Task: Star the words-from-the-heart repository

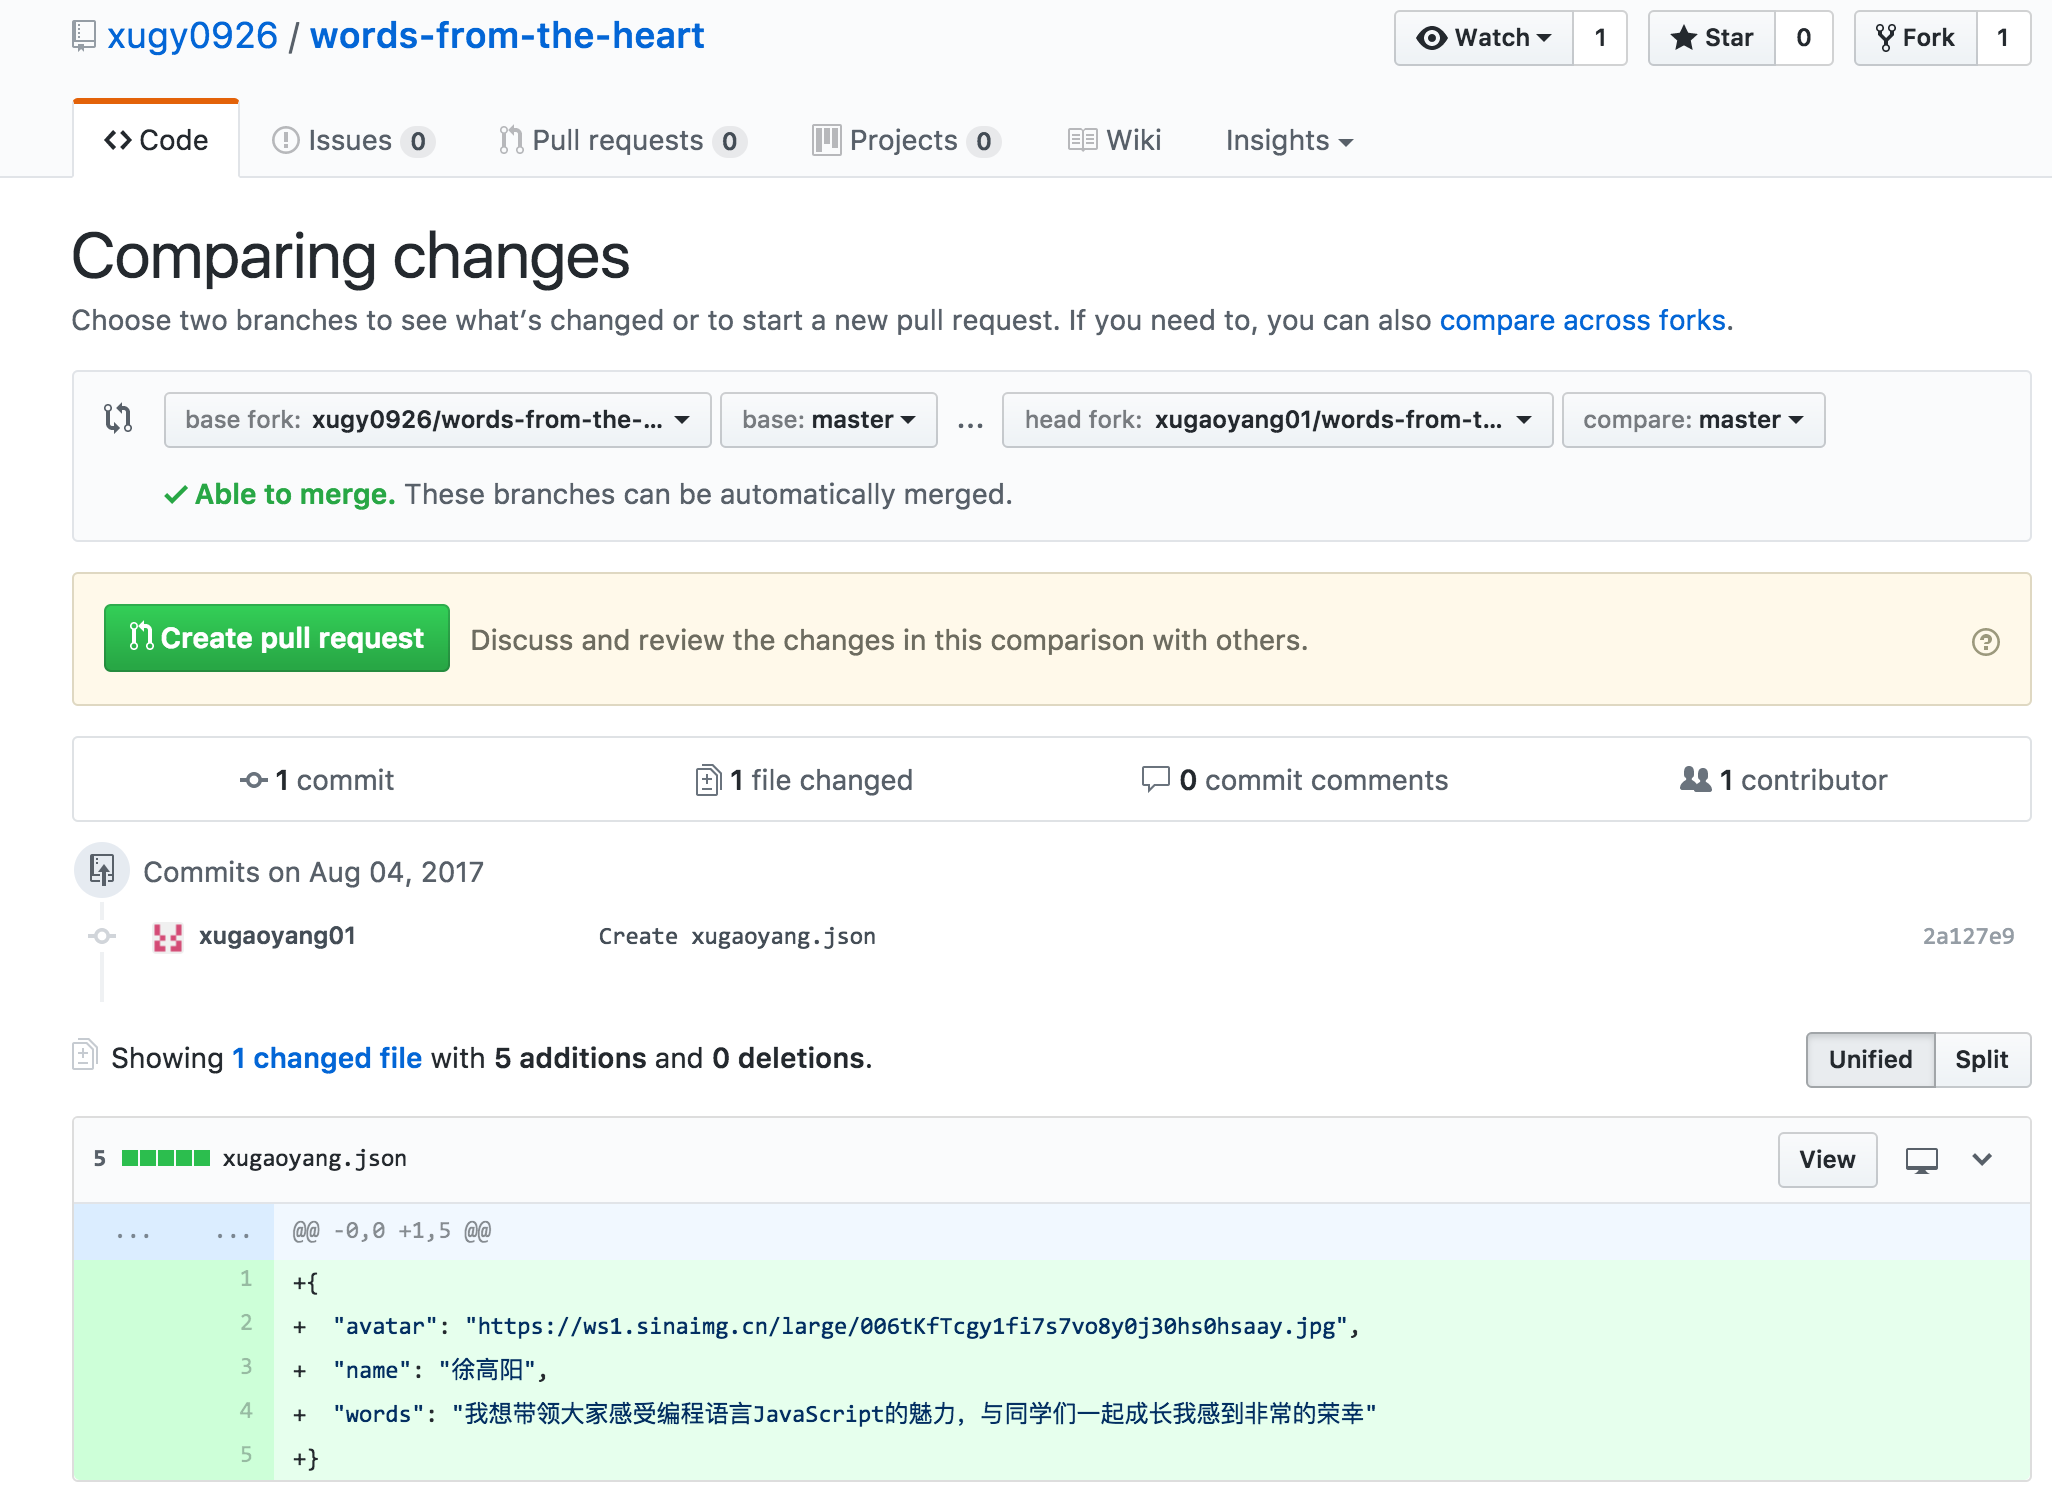Action: tap(1712, 38)
